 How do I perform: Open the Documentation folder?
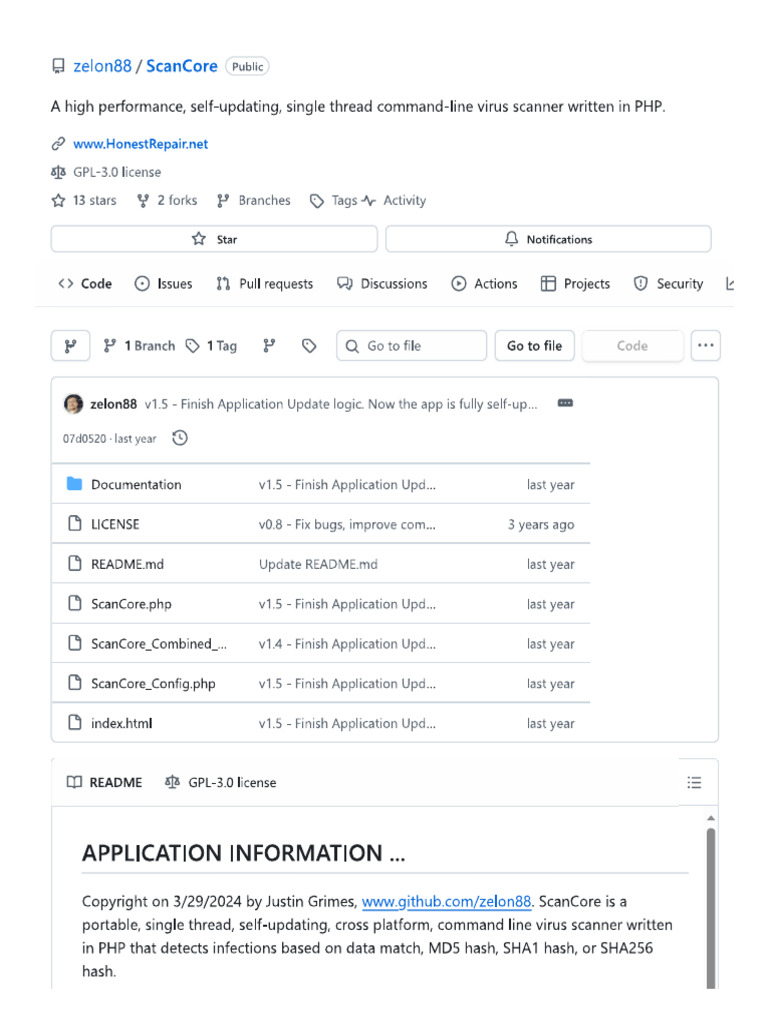point(136,485)
